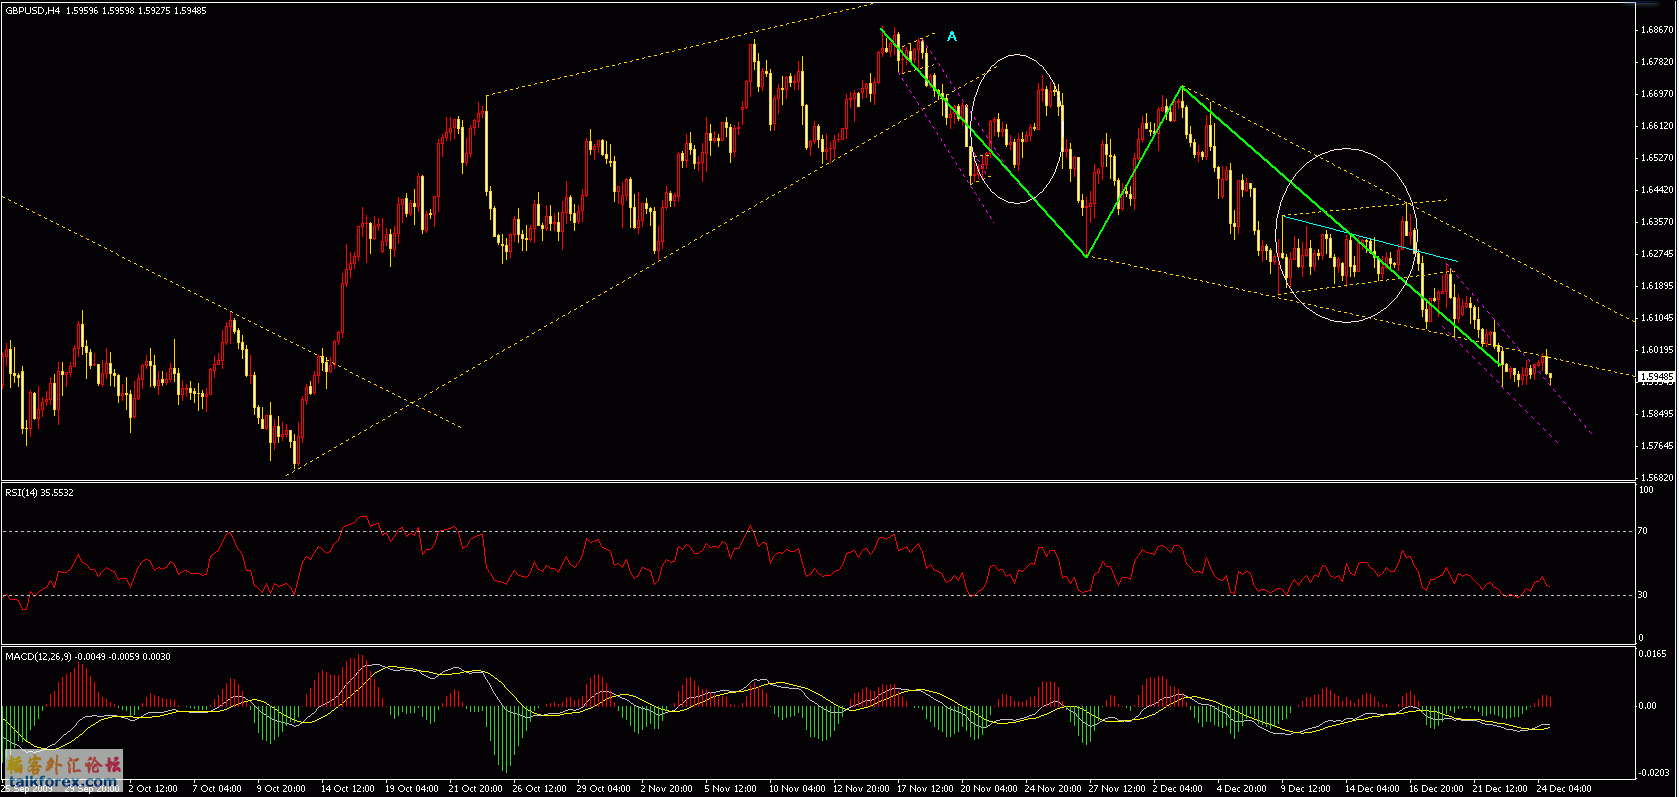Click time axis label 19 Oct 04:00
Viewport: 1679px width, 797px height.
[x=411, y=789]
